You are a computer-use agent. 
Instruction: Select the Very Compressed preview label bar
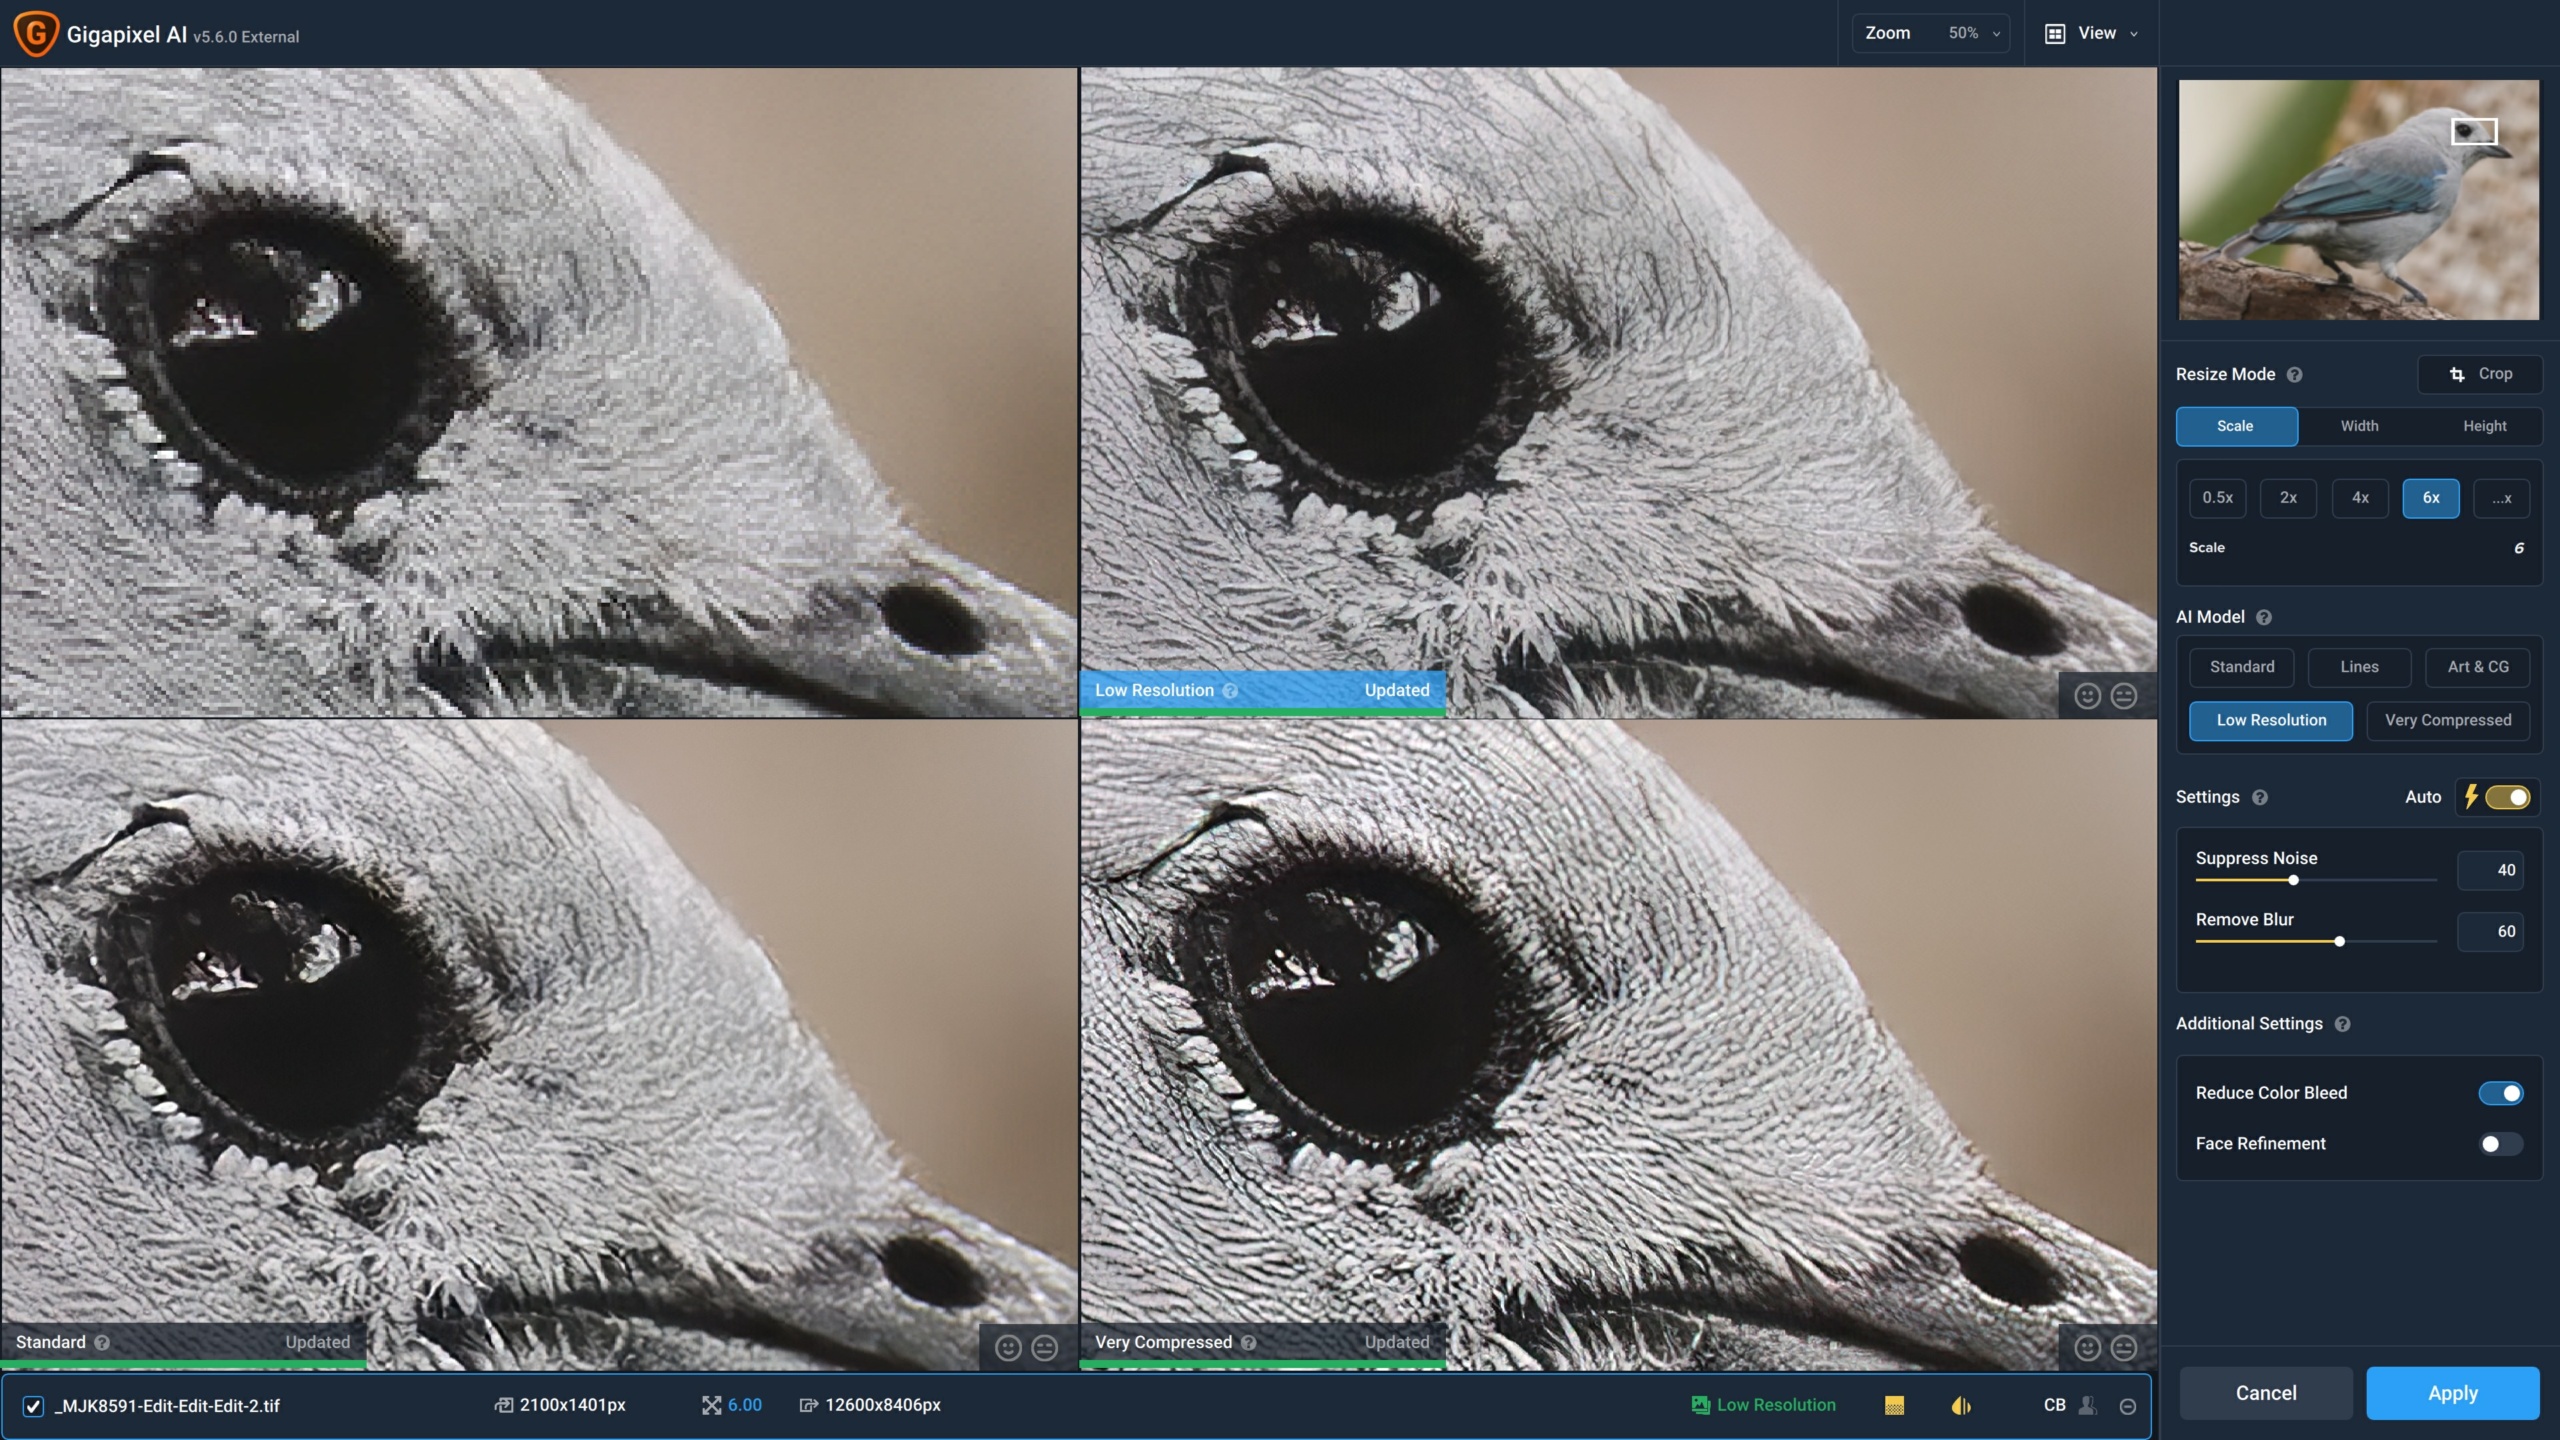point(1263,1343)
